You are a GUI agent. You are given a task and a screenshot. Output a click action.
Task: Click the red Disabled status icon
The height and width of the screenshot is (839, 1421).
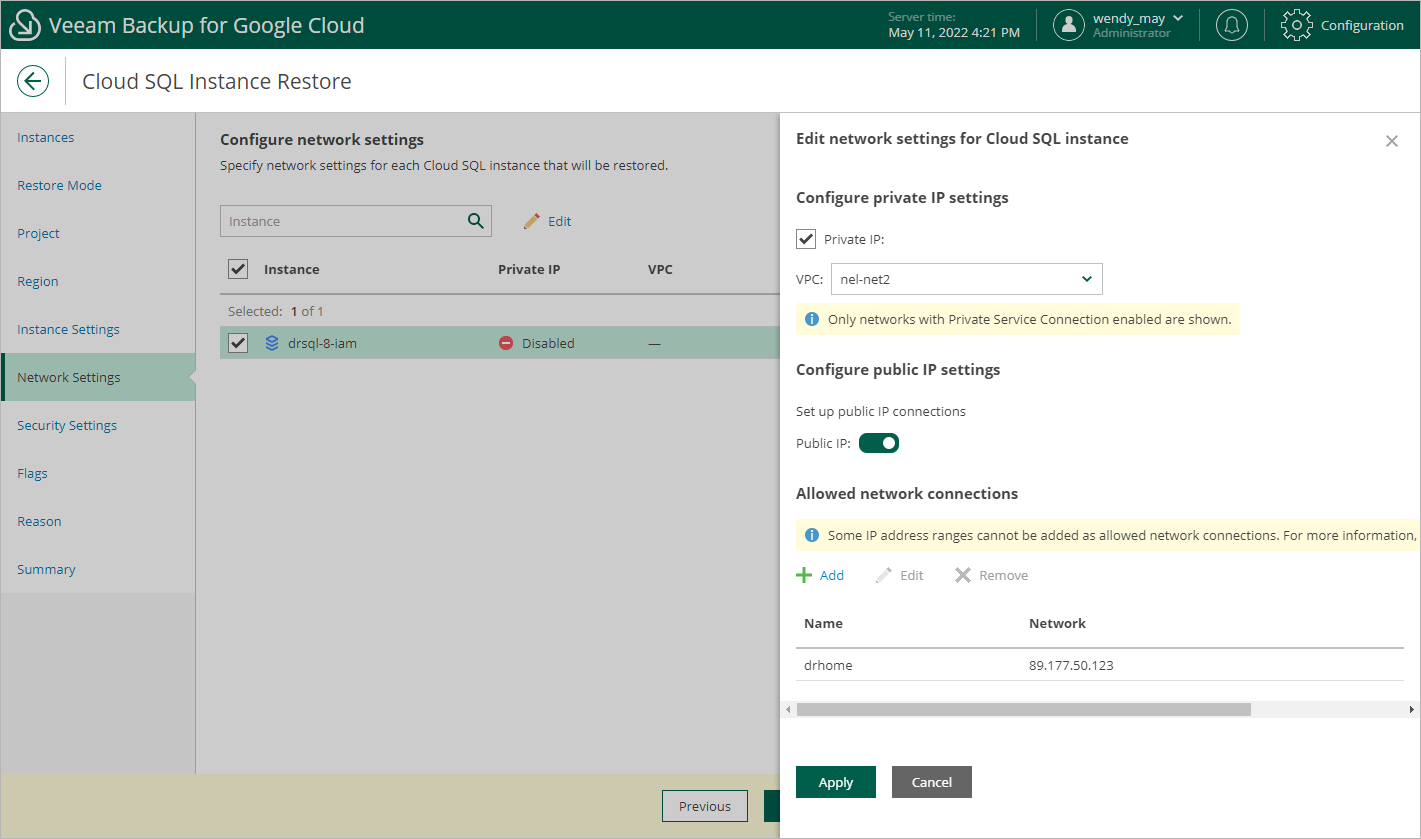[506, 343]
